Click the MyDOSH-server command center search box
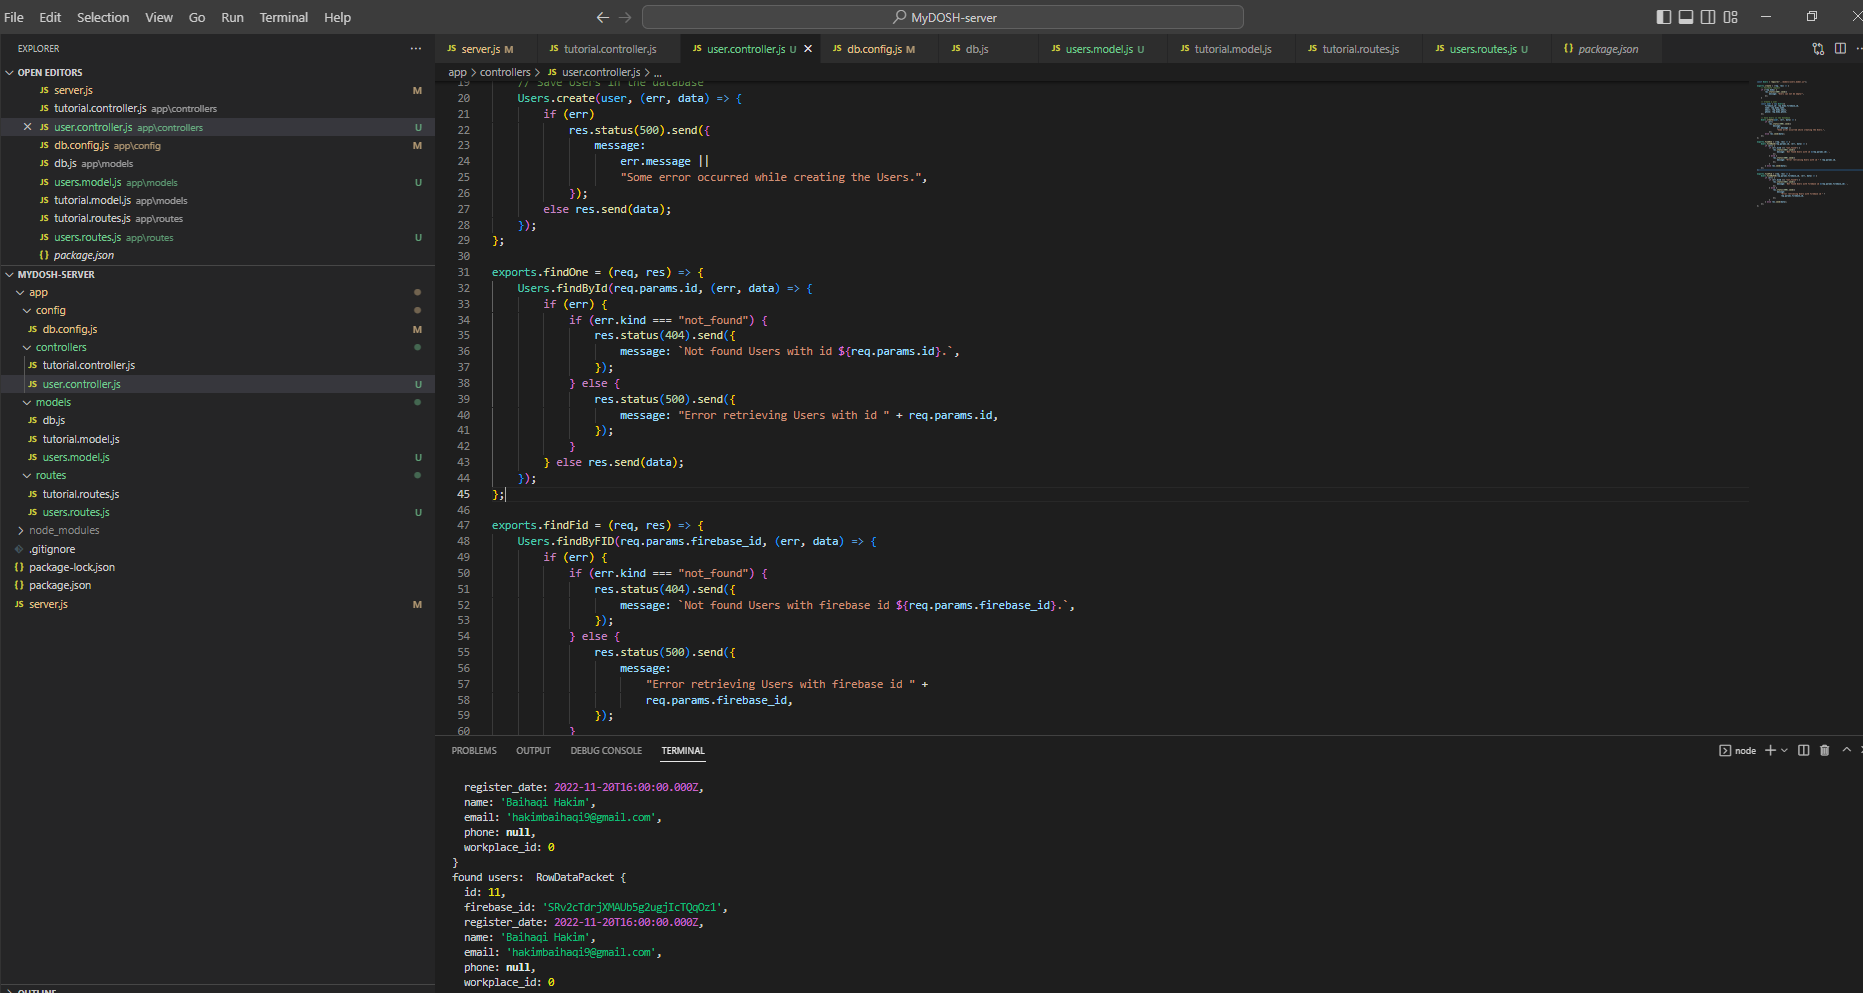Image resolution: width=1863 pixels, height=993 pixels. click(x=943, y=17)
